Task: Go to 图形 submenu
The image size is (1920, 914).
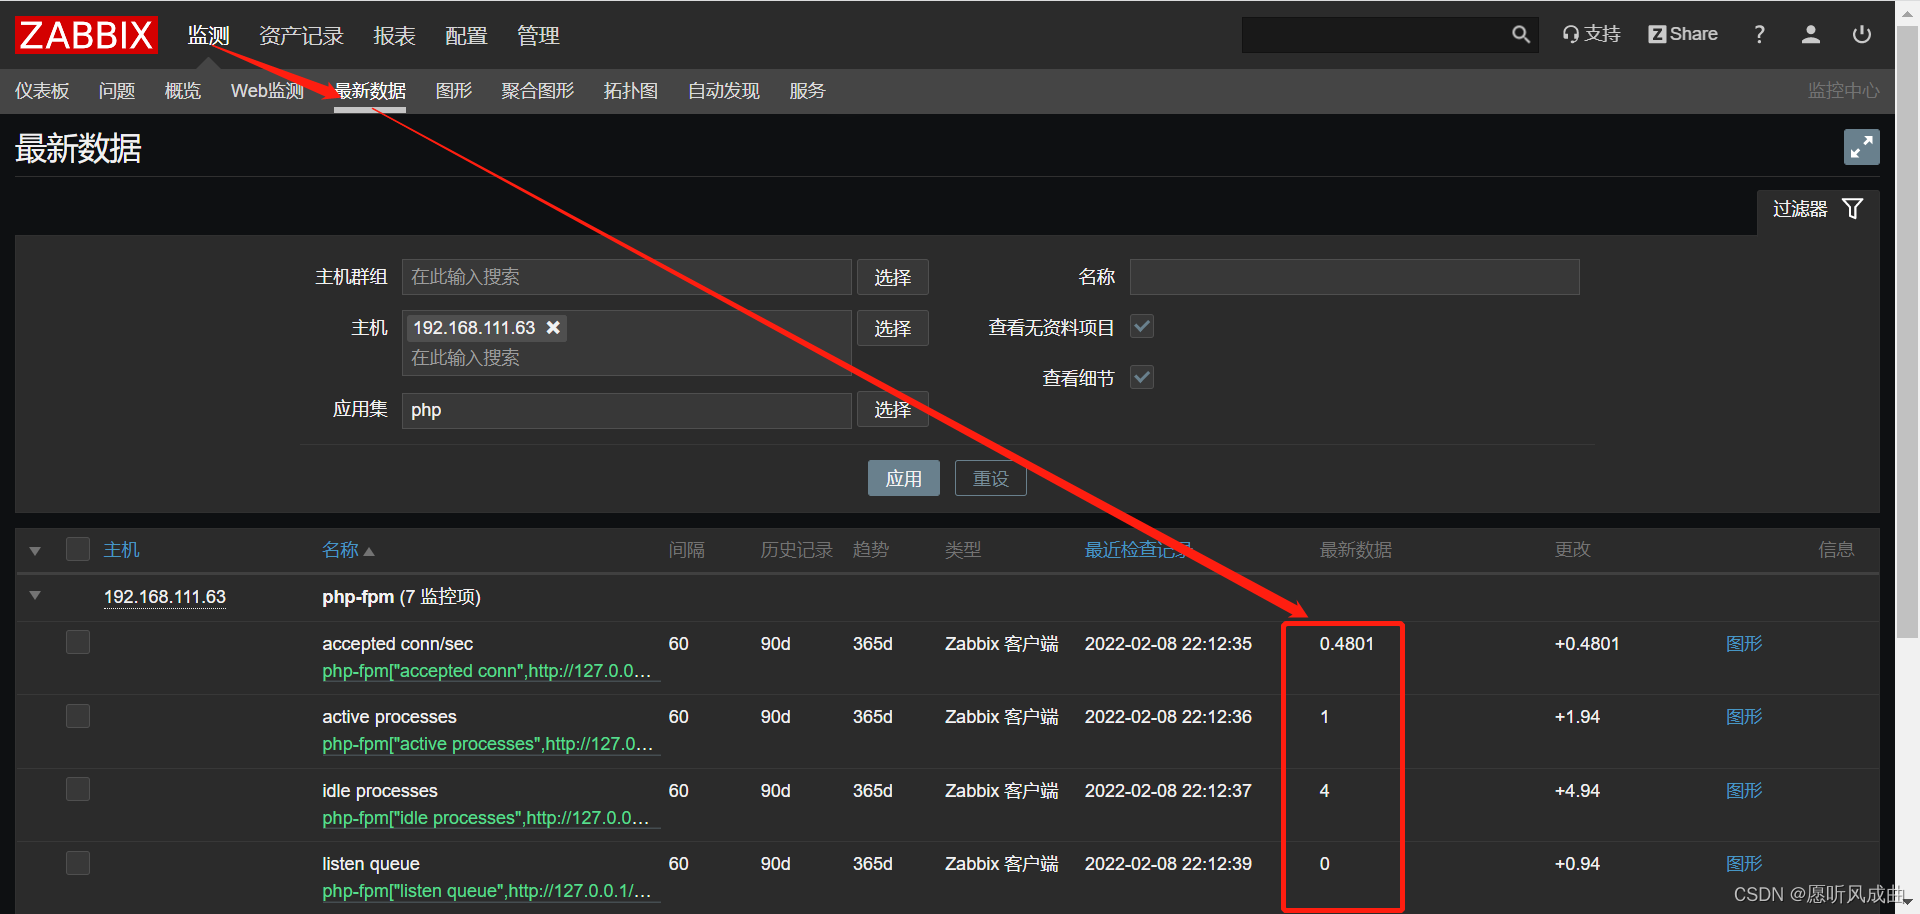Action: 454,91
